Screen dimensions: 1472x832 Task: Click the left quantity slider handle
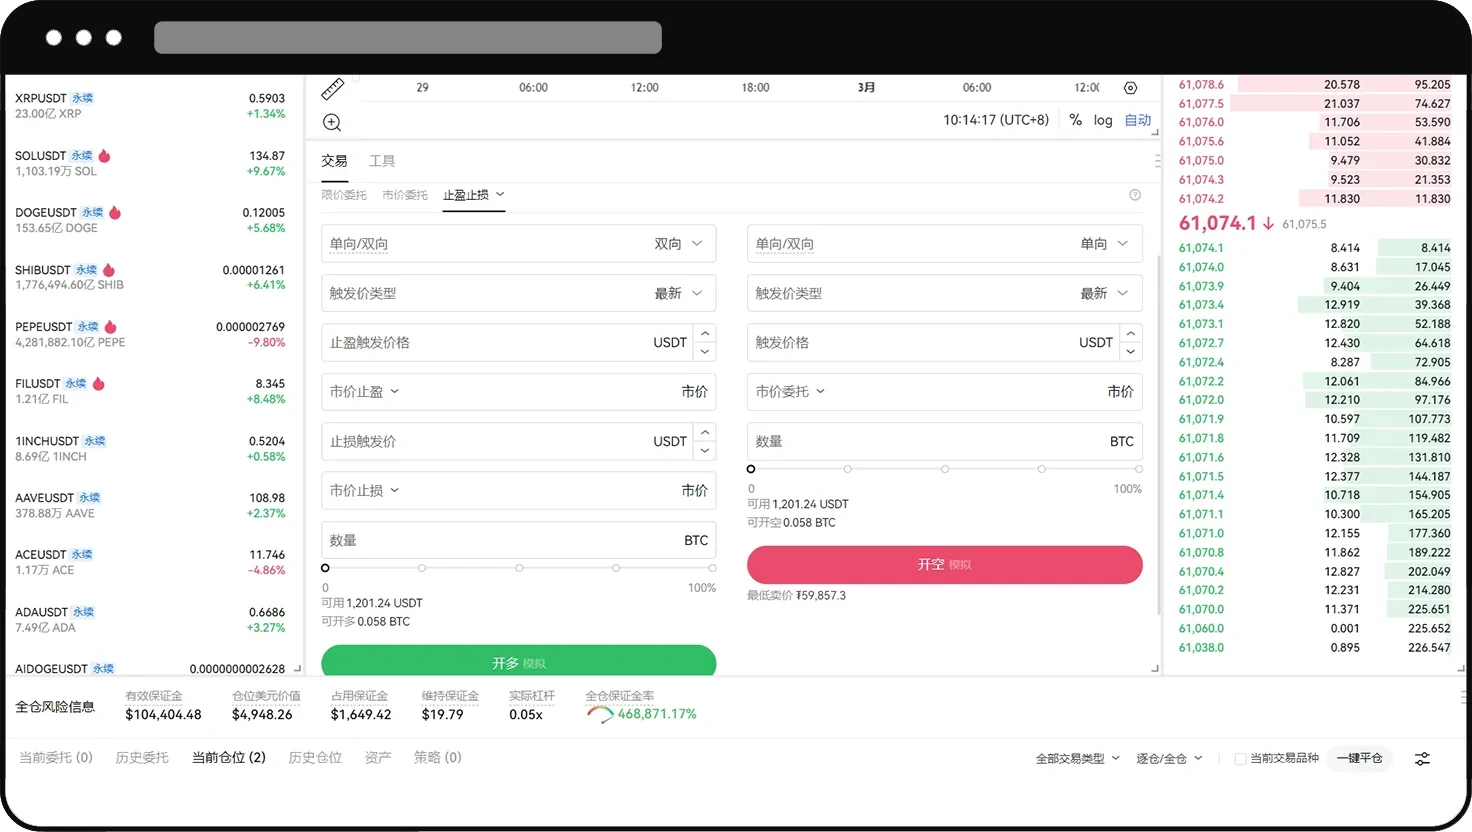325,568
